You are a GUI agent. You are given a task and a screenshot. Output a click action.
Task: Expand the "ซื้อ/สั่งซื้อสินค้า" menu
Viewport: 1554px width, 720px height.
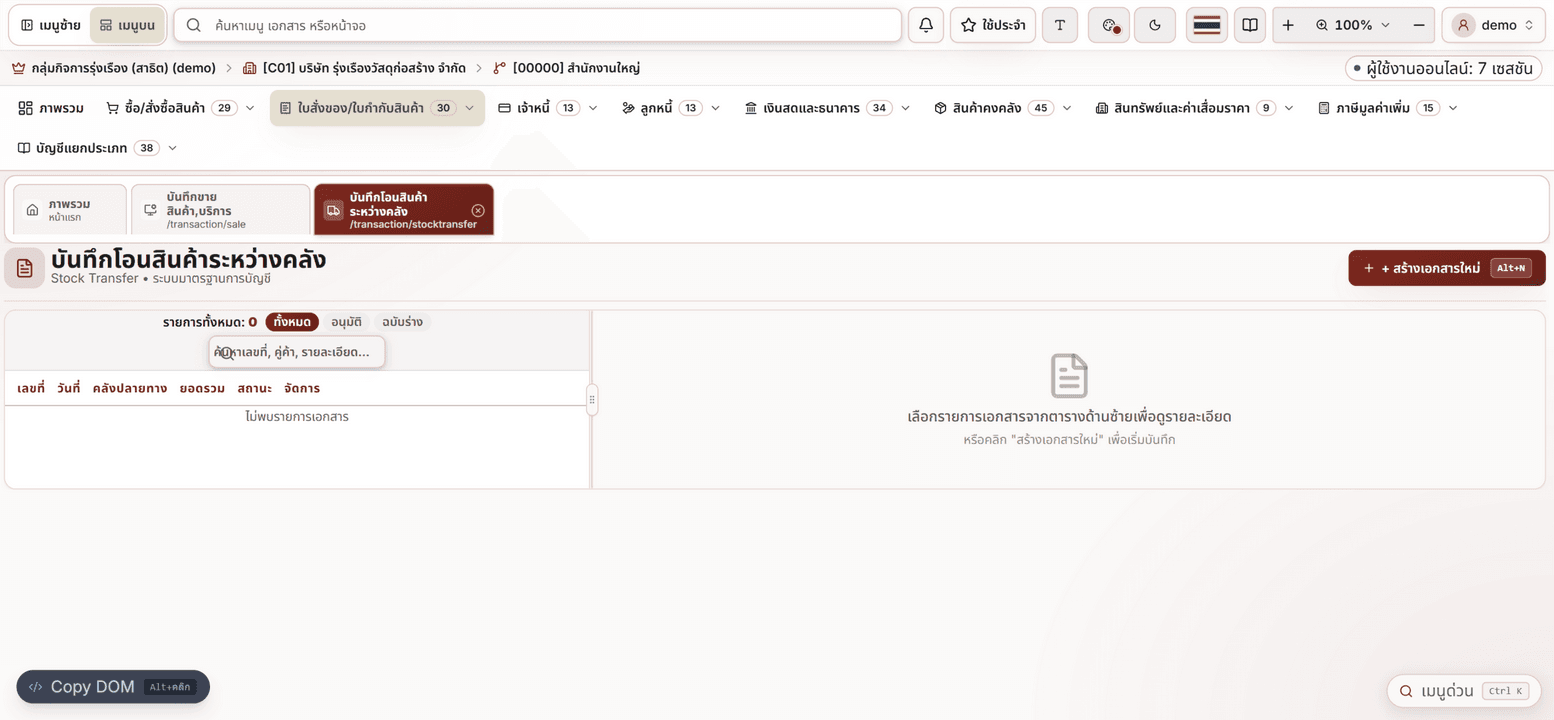(181, 108)
